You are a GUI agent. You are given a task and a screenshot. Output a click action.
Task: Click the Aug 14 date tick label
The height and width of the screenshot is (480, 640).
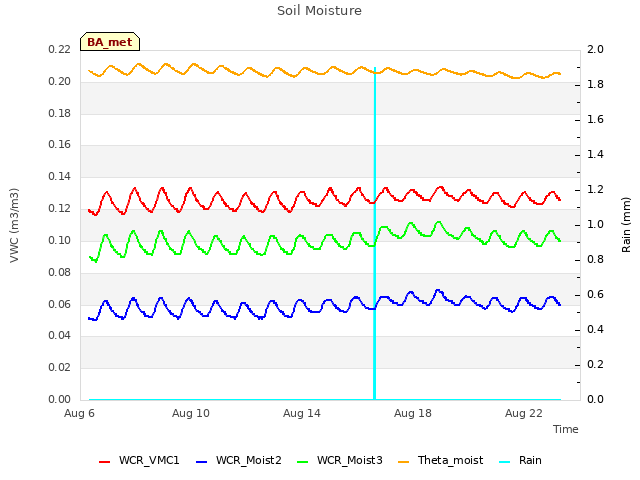(x=302, y=413)
